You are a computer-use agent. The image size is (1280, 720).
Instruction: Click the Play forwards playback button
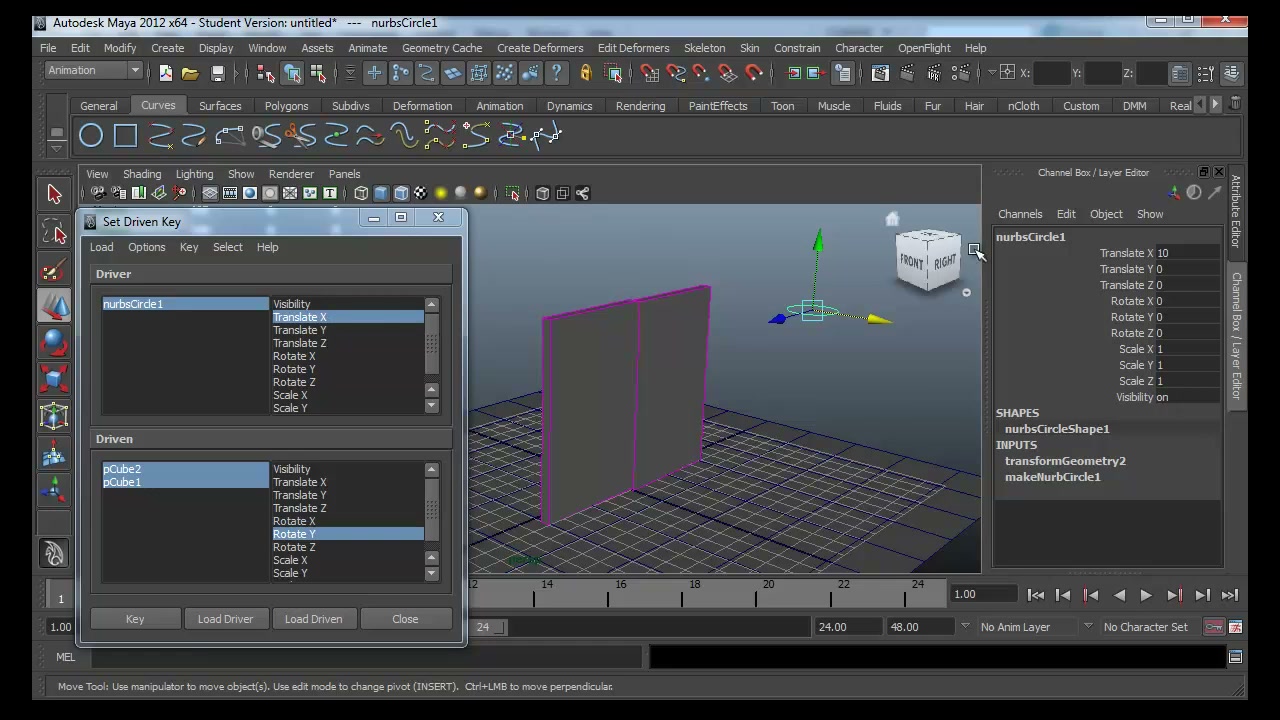point(1146,595)
